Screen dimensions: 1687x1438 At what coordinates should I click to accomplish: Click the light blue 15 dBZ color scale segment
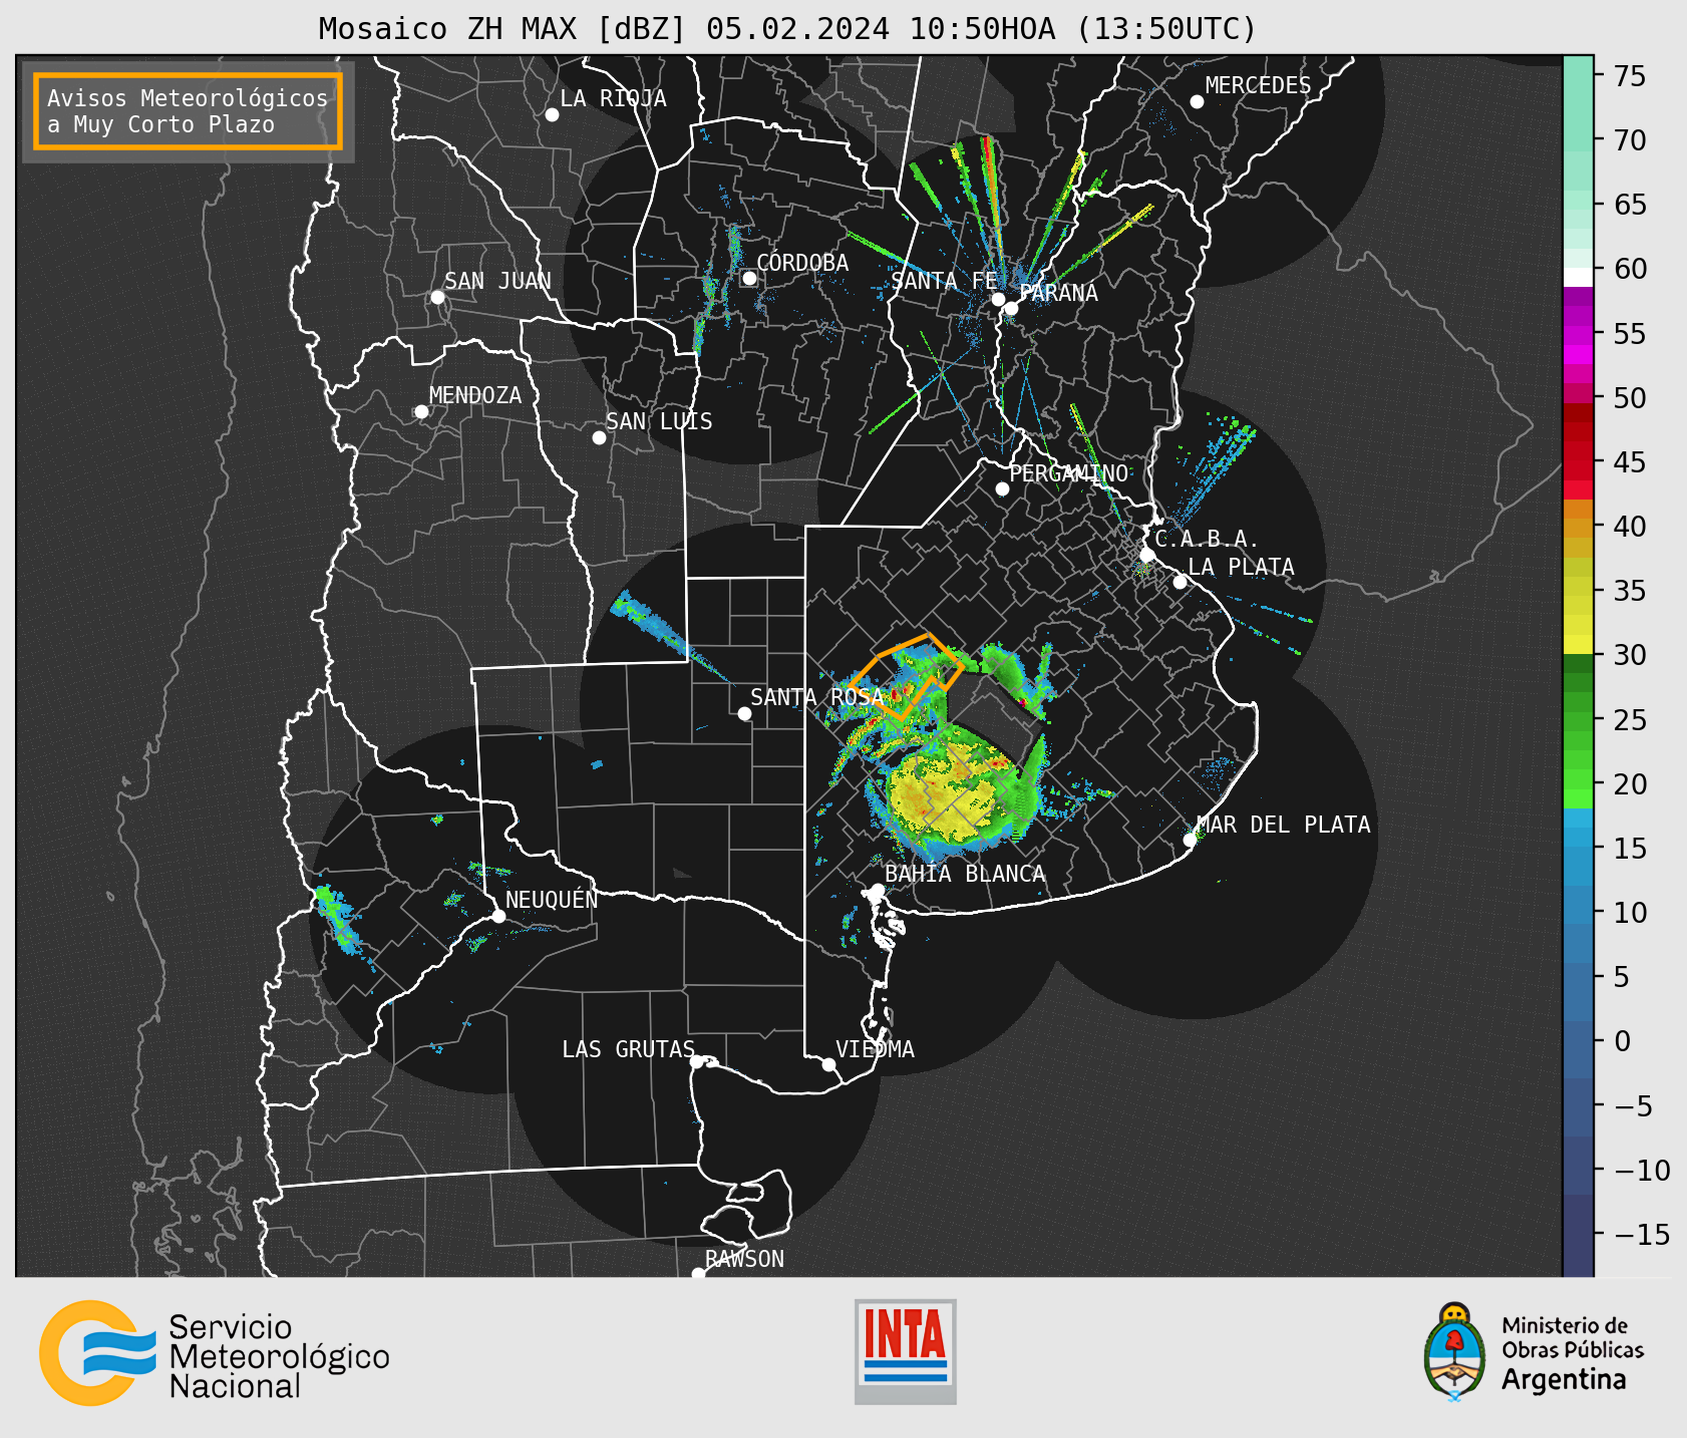(1579, 849)
